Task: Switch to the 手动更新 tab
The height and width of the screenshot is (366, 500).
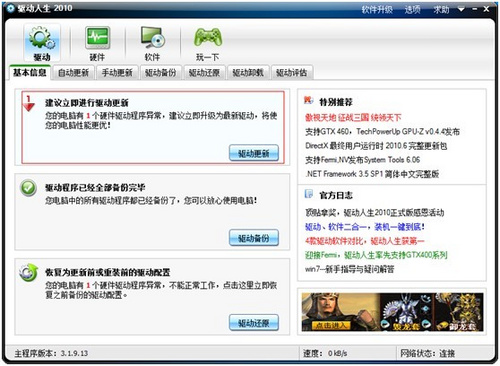Action: (x=117, y=73)
